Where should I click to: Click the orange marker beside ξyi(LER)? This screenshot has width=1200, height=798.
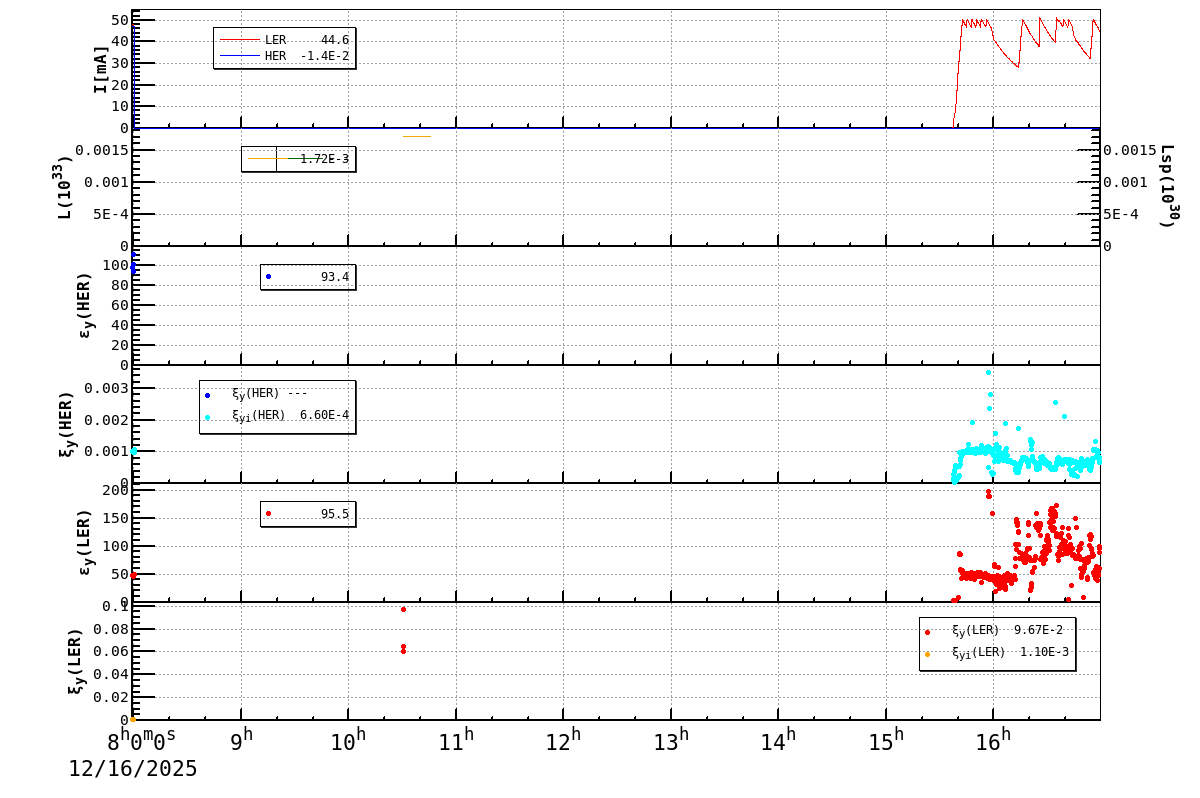click(927, 654)
